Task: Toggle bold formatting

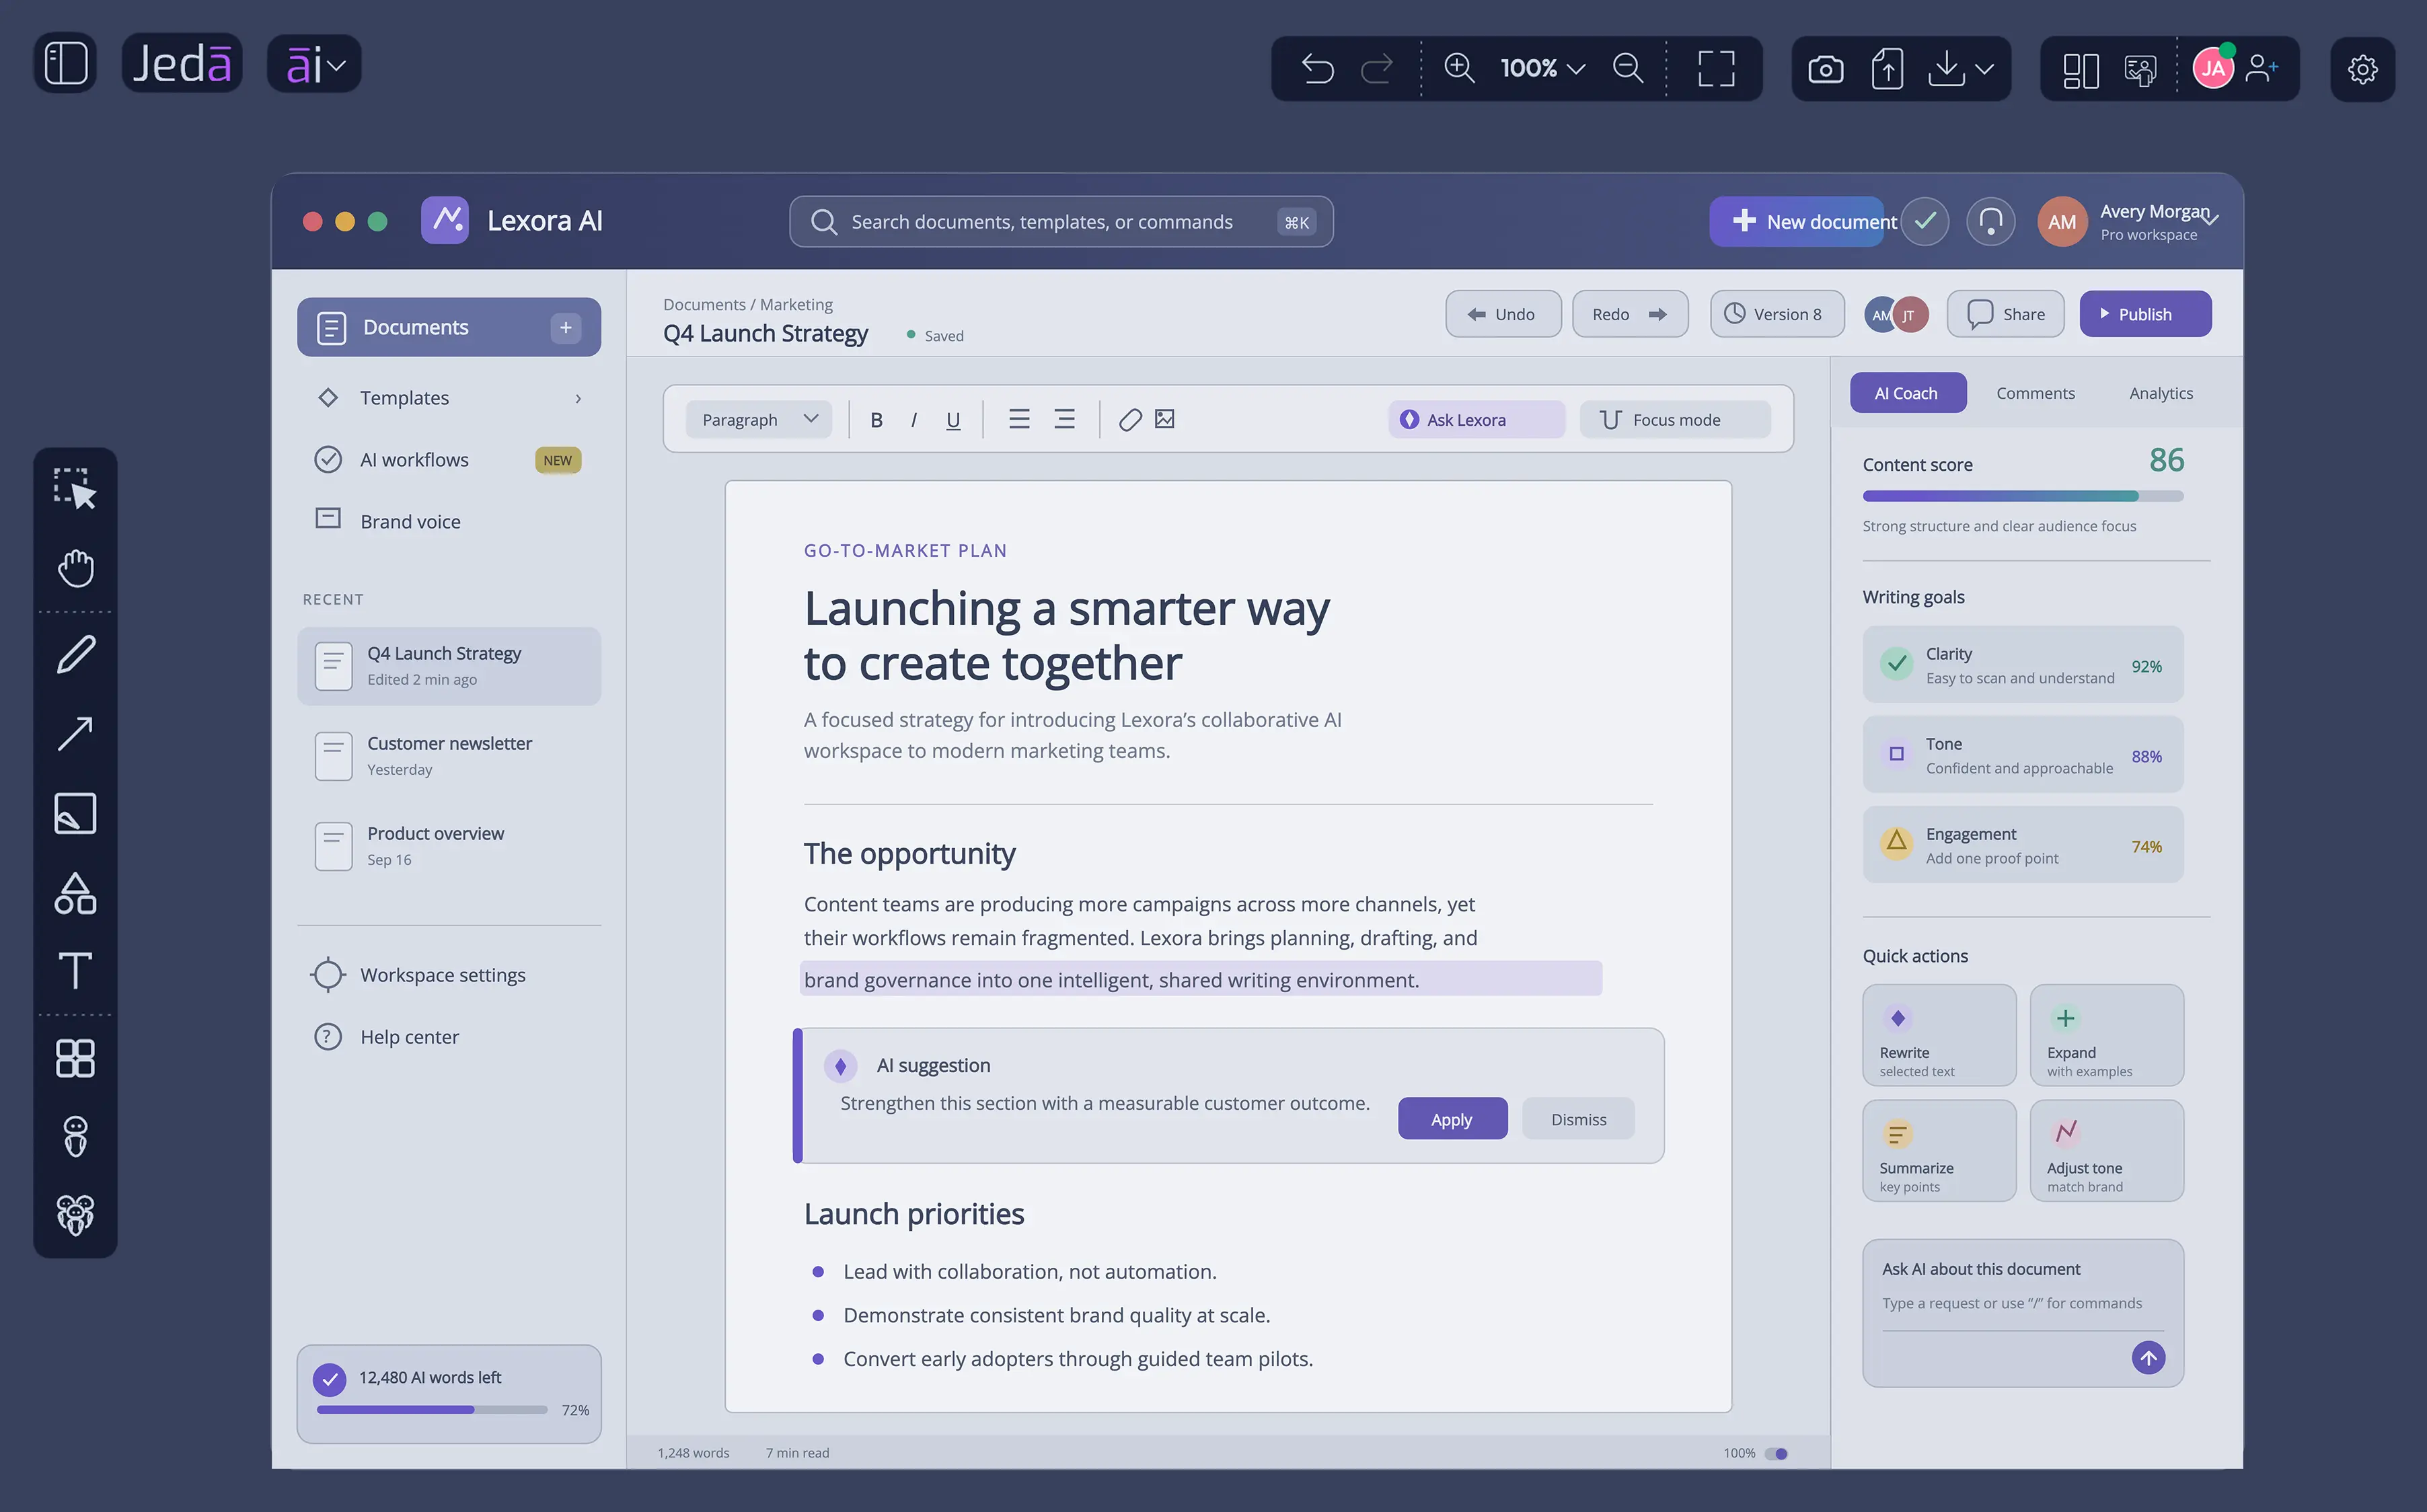Action: tap(876, 420)
